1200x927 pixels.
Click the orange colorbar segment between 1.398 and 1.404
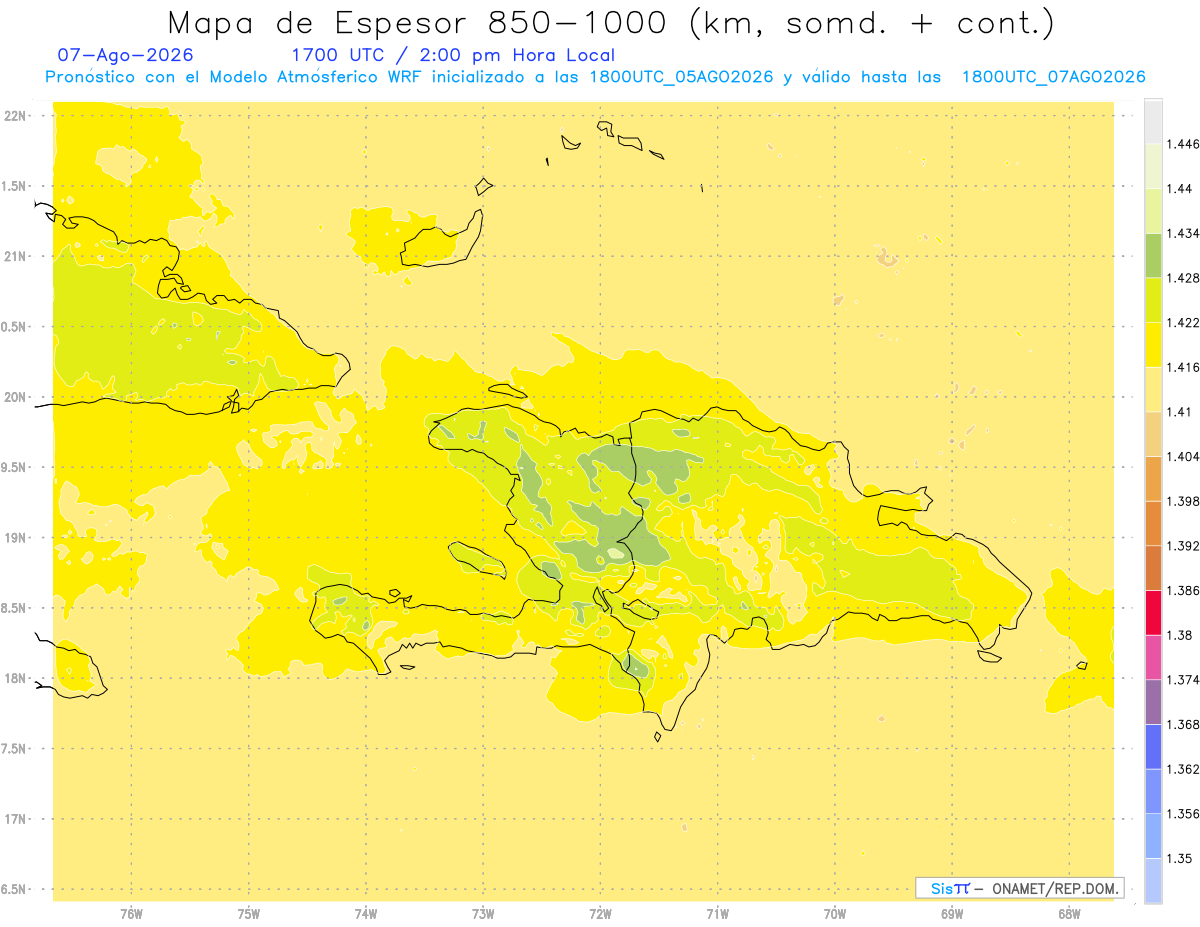[1153, 478]
